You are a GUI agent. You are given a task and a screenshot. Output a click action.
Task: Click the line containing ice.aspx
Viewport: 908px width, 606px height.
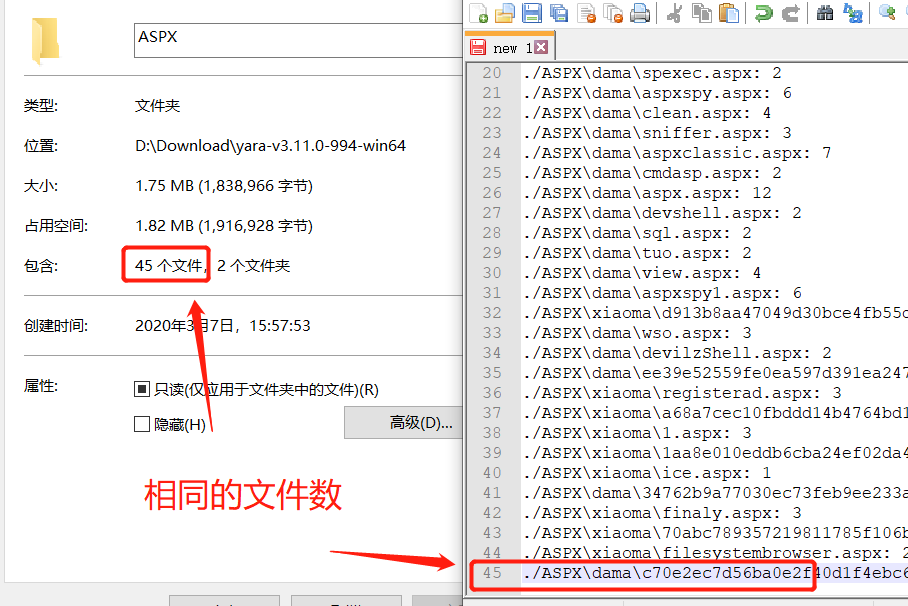point(646,473)
